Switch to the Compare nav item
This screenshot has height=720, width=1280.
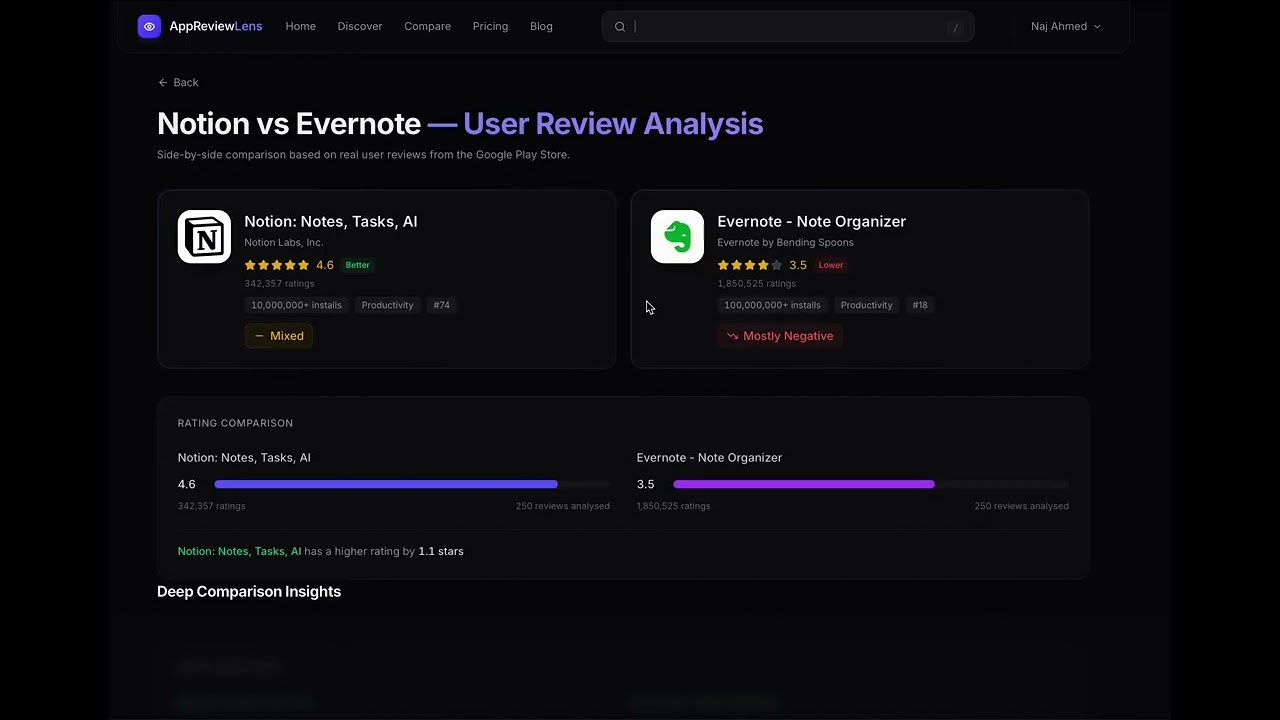click(427, 26)
